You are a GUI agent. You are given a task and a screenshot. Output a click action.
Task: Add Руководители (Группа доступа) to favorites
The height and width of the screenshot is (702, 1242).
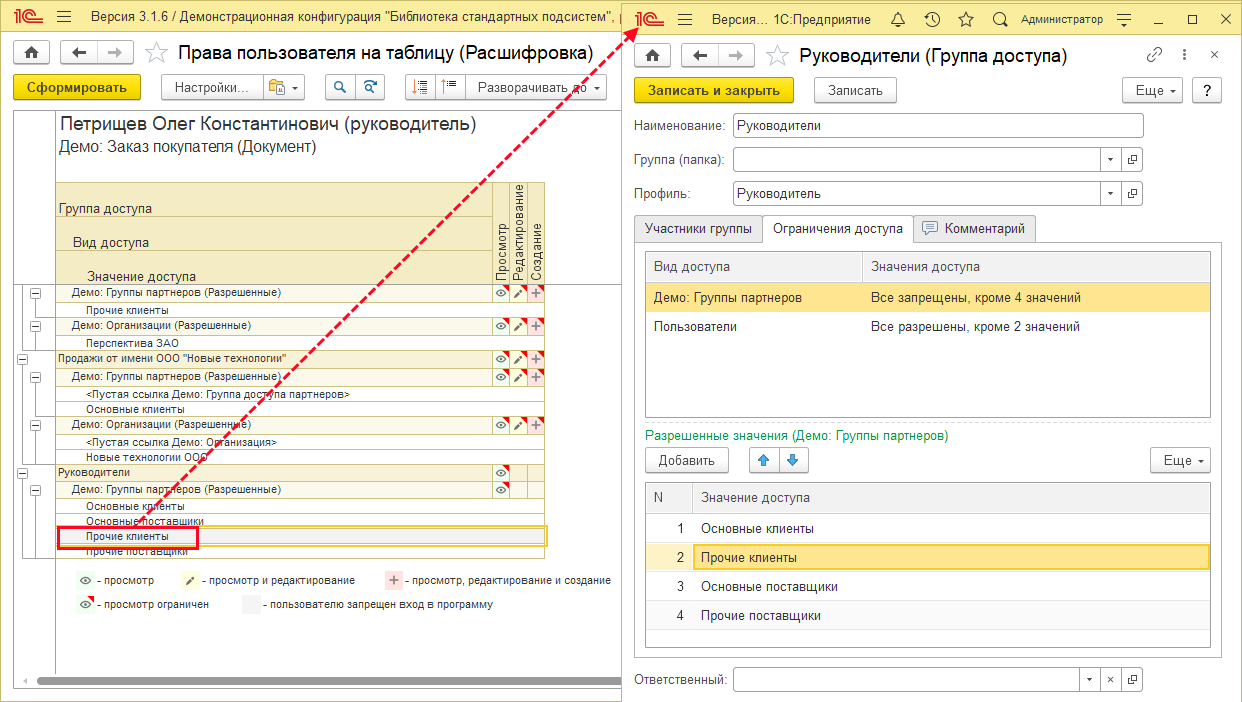point(778,55)
